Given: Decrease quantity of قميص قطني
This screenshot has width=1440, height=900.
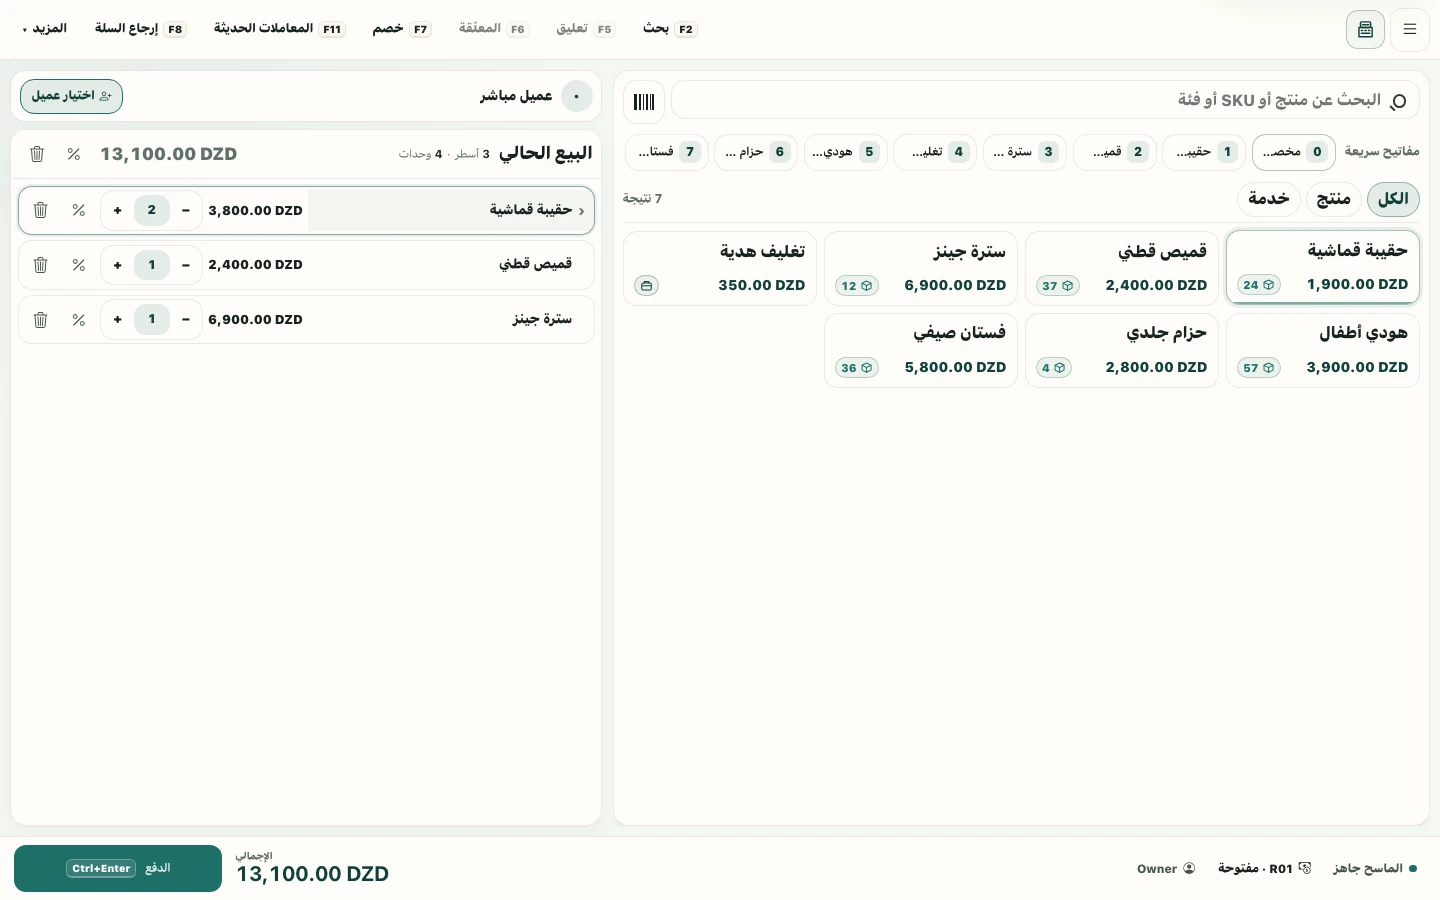Looking at the screenshot, I should coord(186,265).
